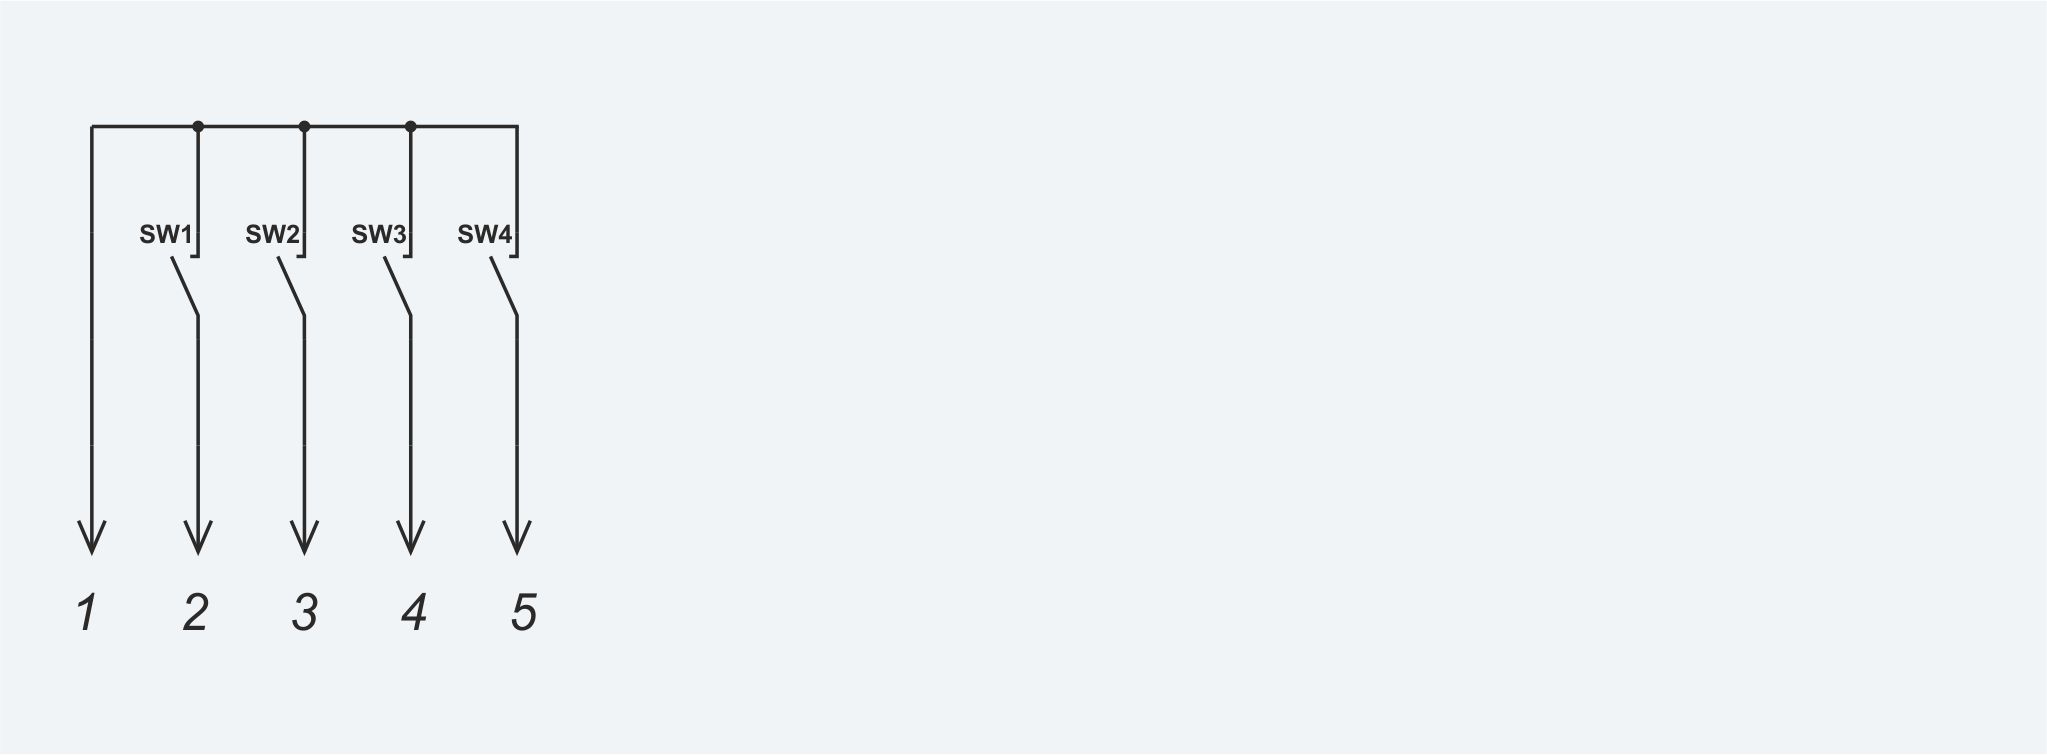Click the SW4 switch label
The height and width of the screenshot is (755, 2047).
pos(485,235)
